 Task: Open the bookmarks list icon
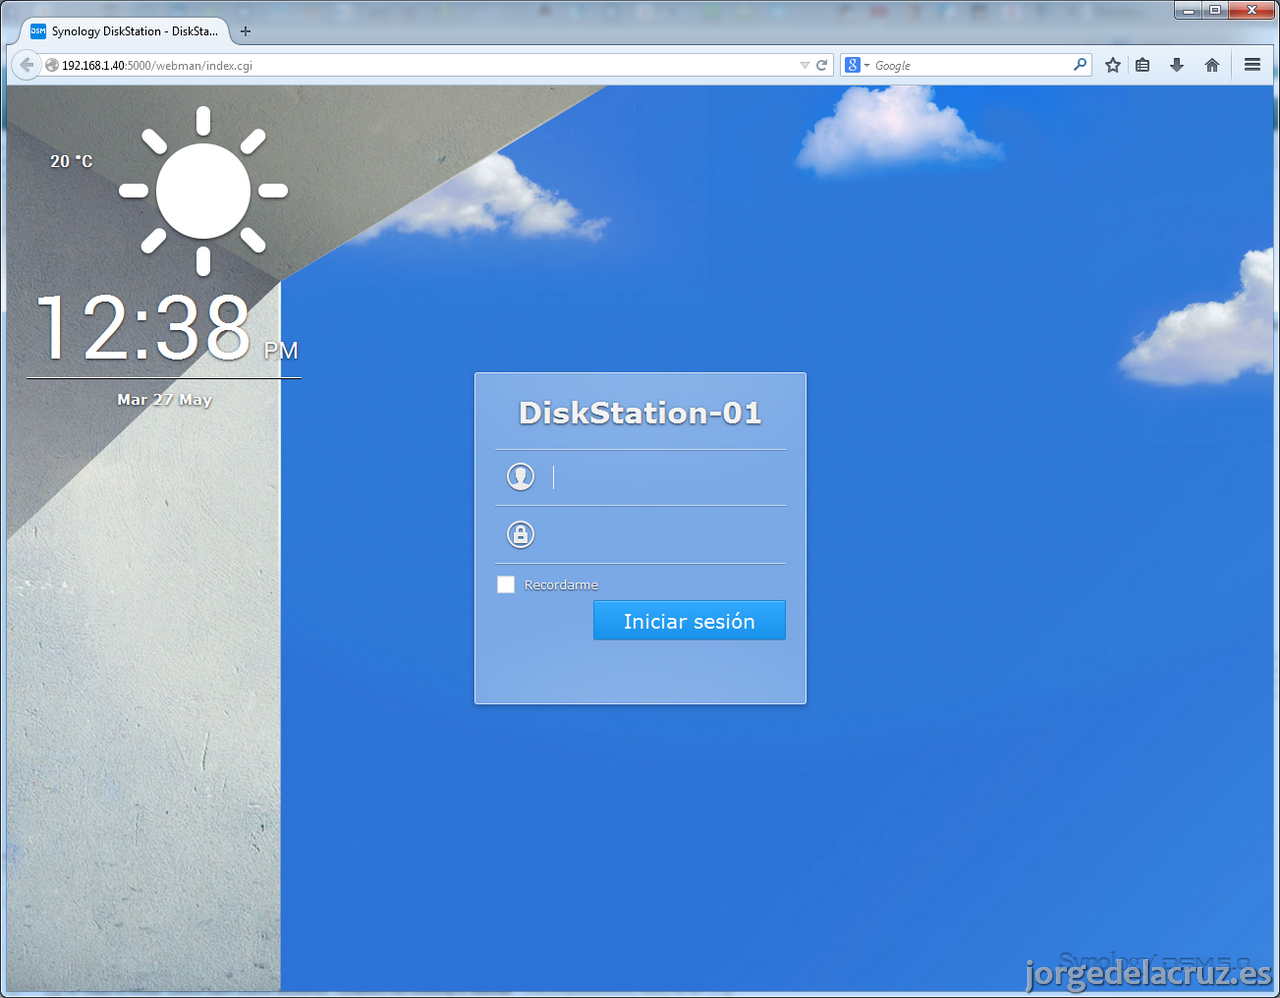coord(1143,65)
